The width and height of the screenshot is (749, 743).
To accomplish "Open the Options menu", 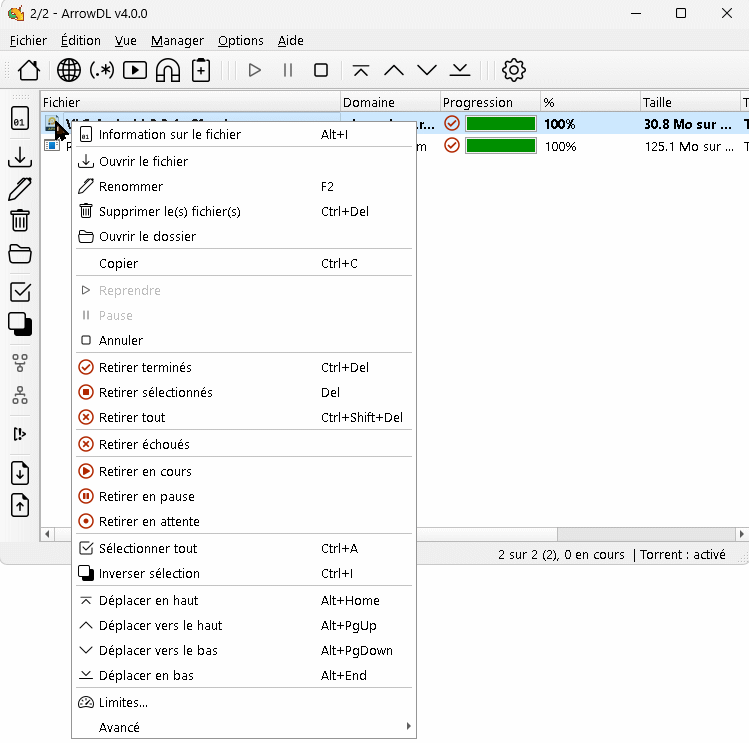I will 241,41.
